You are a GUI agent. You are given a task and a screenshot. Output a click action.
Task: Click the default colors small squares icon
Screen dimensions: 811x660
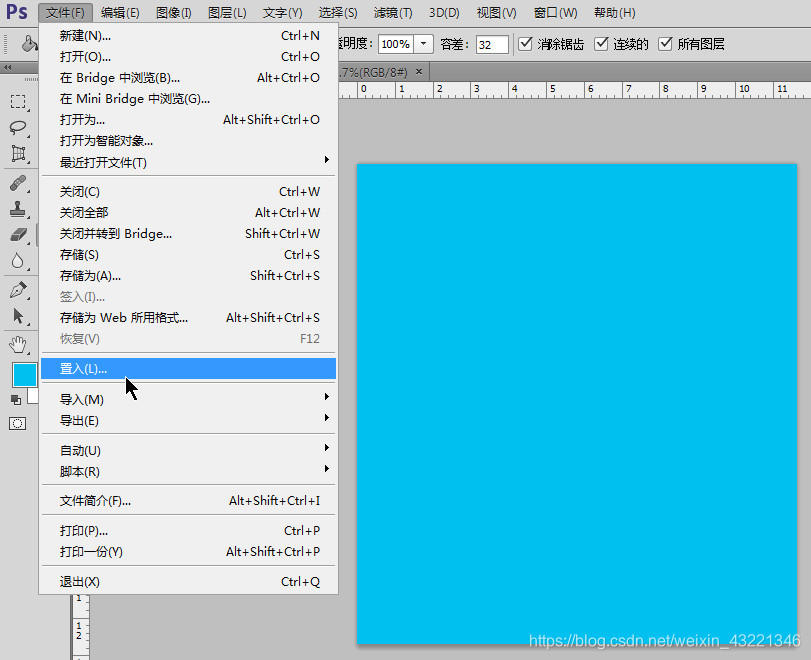16,400
